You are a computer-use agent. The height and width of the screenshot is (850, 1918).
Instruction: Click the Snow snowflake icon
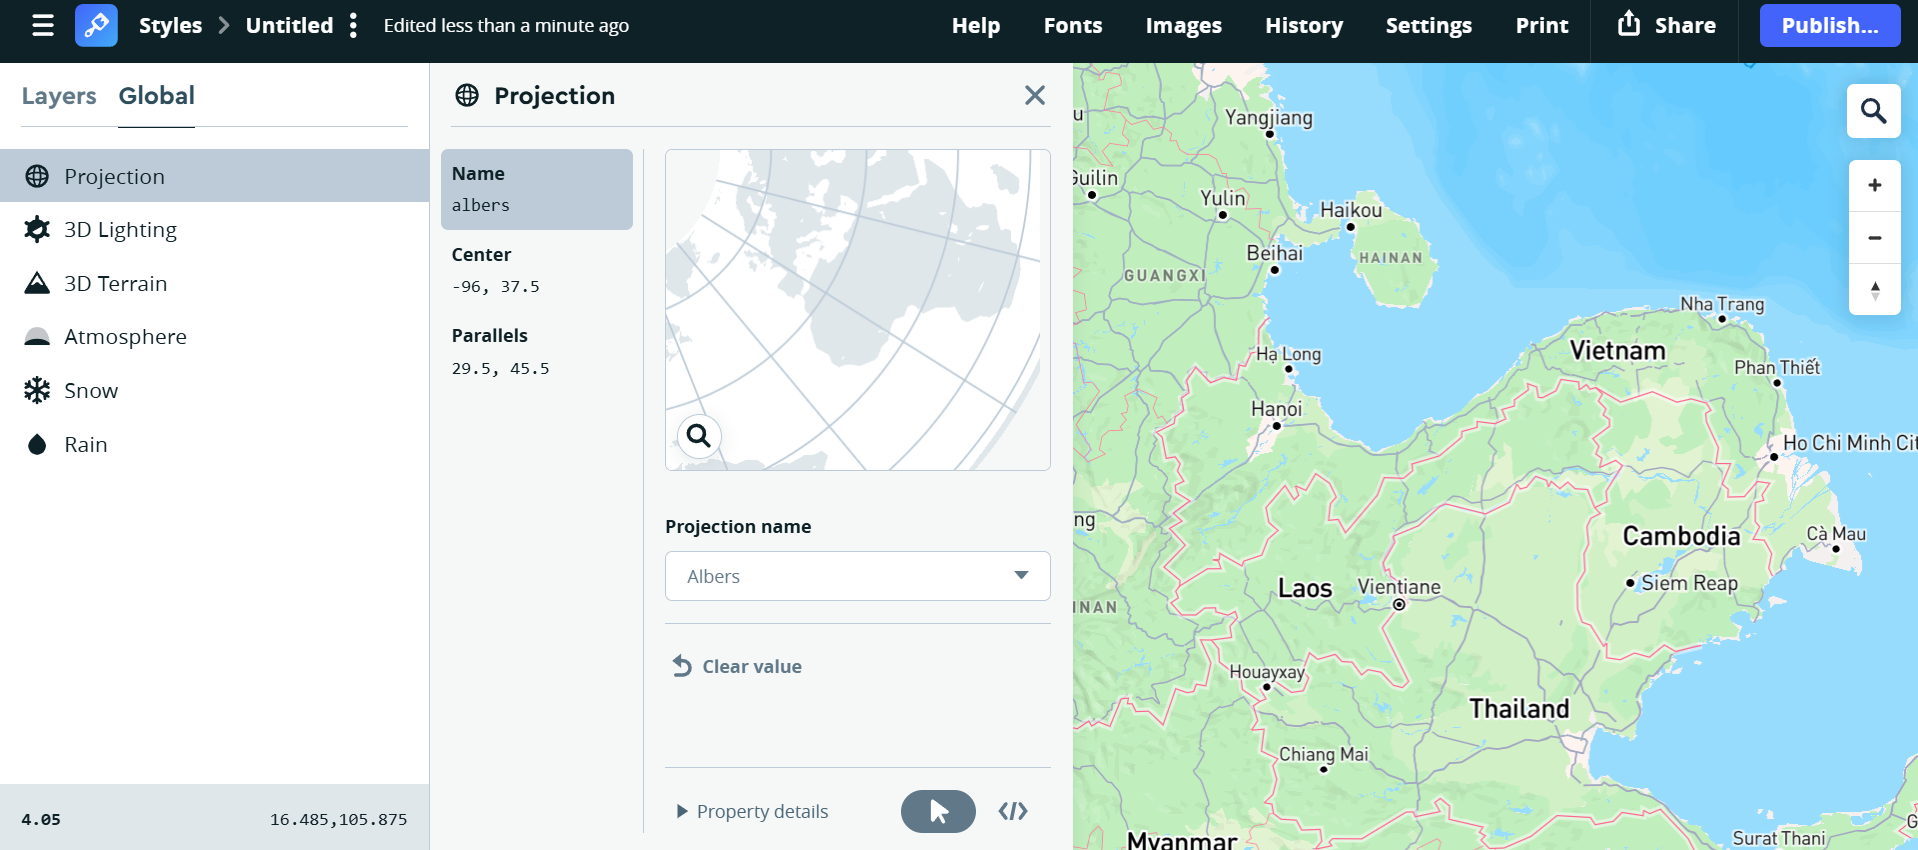coord(37,390)
